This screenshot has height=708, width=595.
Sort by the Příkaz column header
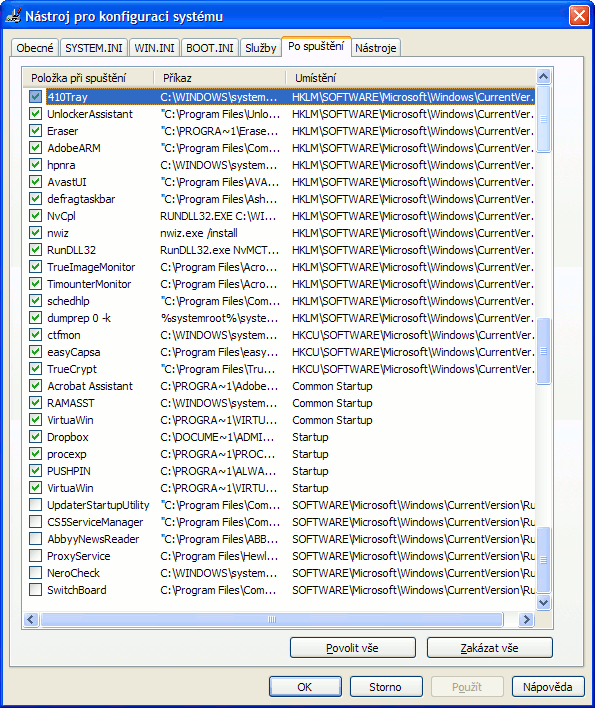219,78
